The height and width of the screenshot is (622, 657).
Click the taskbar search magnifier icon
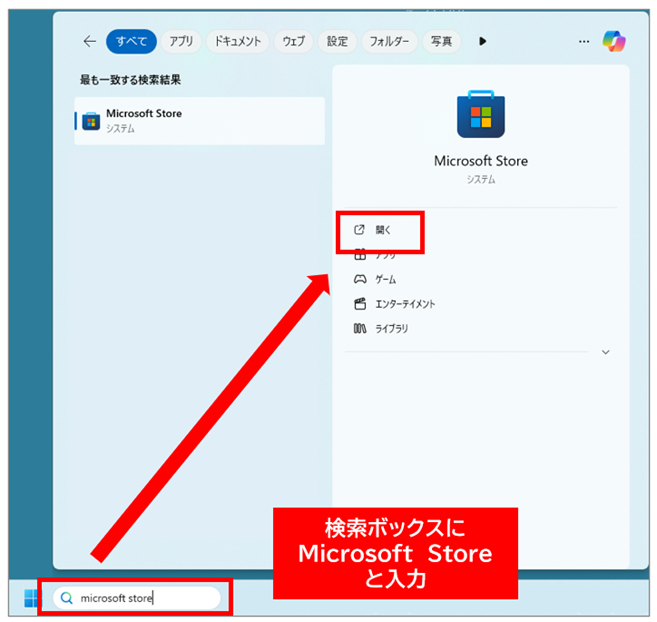pos(67,598)
